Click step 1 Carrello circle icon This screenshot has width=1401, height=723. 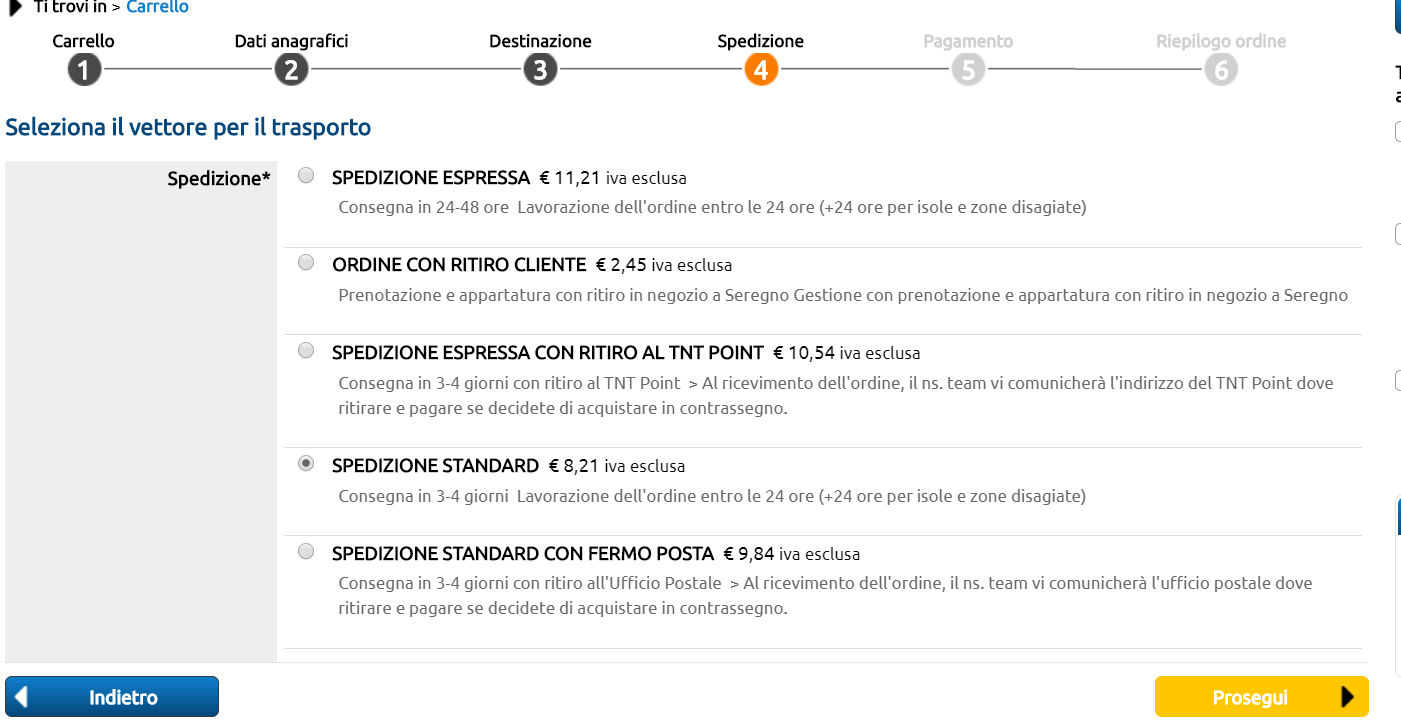85,70
